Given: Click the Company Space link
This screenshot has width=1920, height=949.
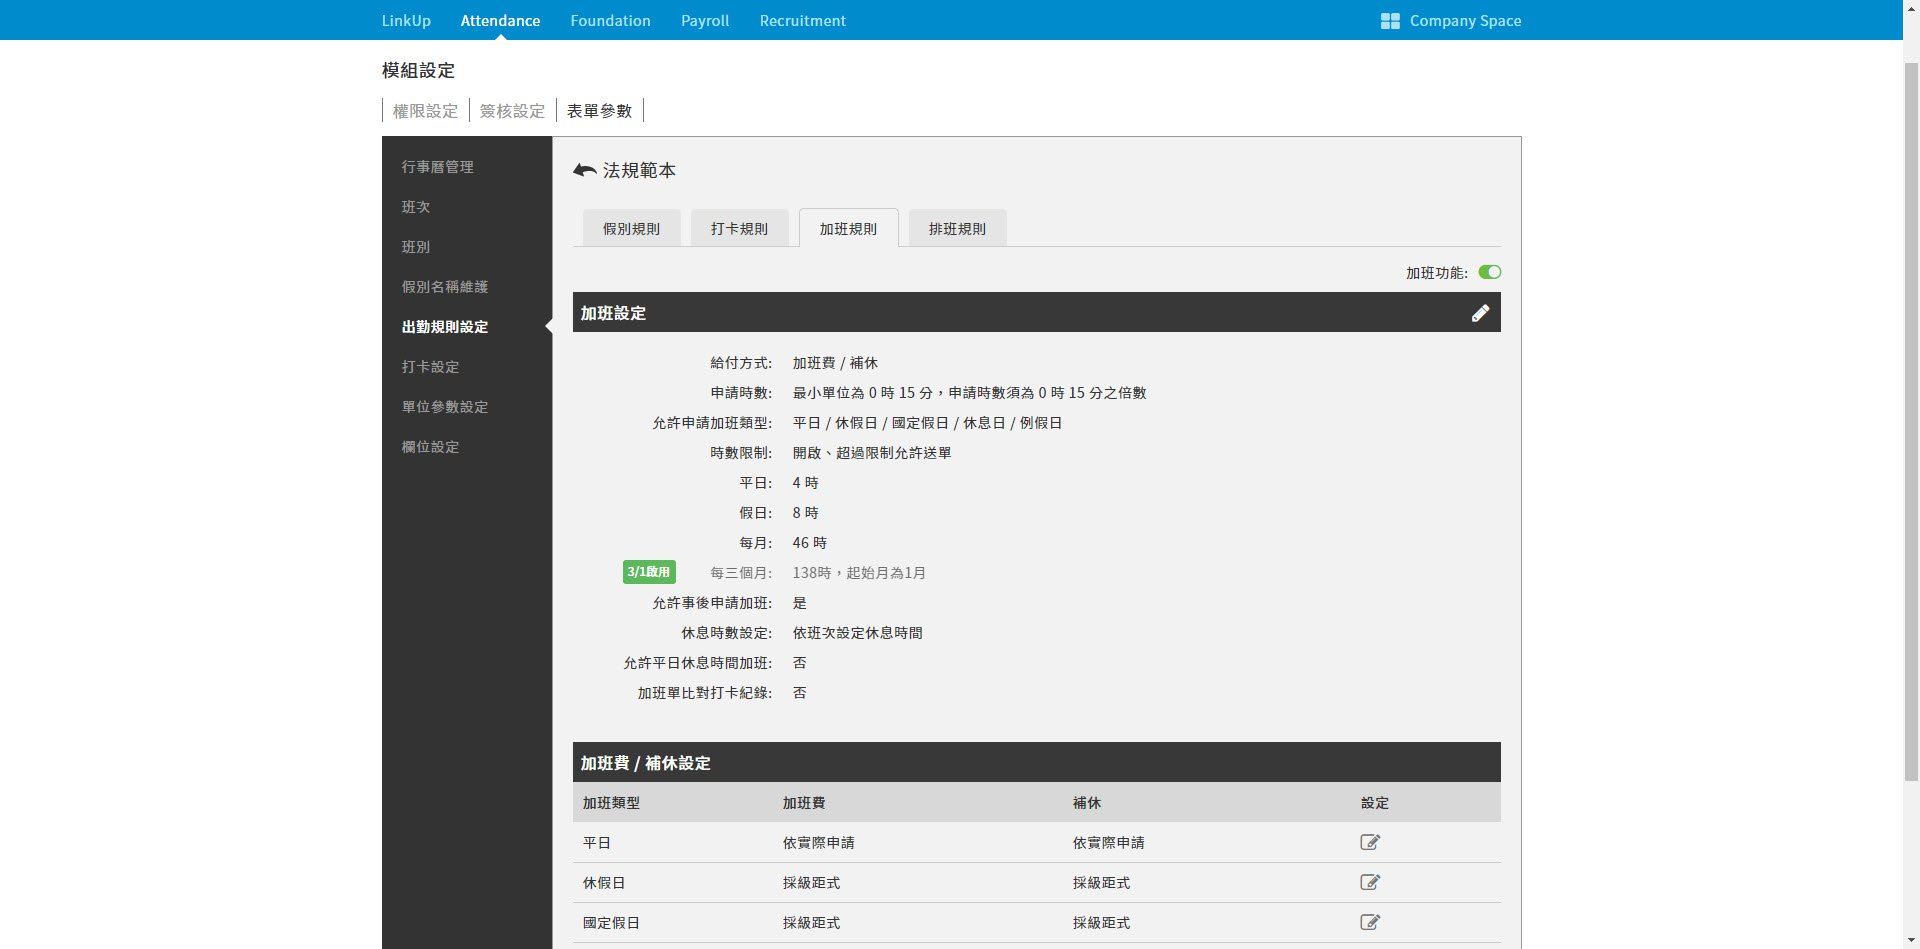Looking at the screenshot, I should pyautogui.click(x=1465, y=21).
